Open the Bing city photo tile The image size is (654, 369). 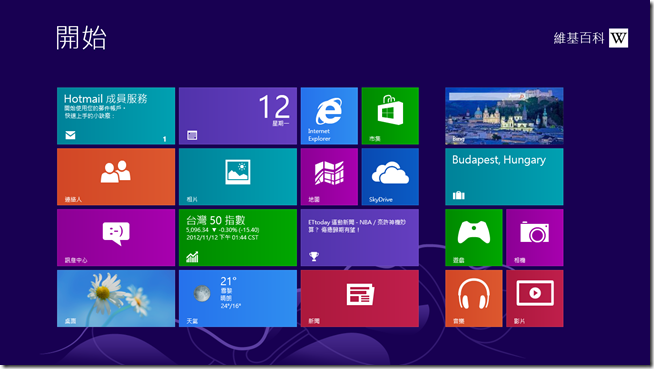pyautogui.click(x=504, y=116)
